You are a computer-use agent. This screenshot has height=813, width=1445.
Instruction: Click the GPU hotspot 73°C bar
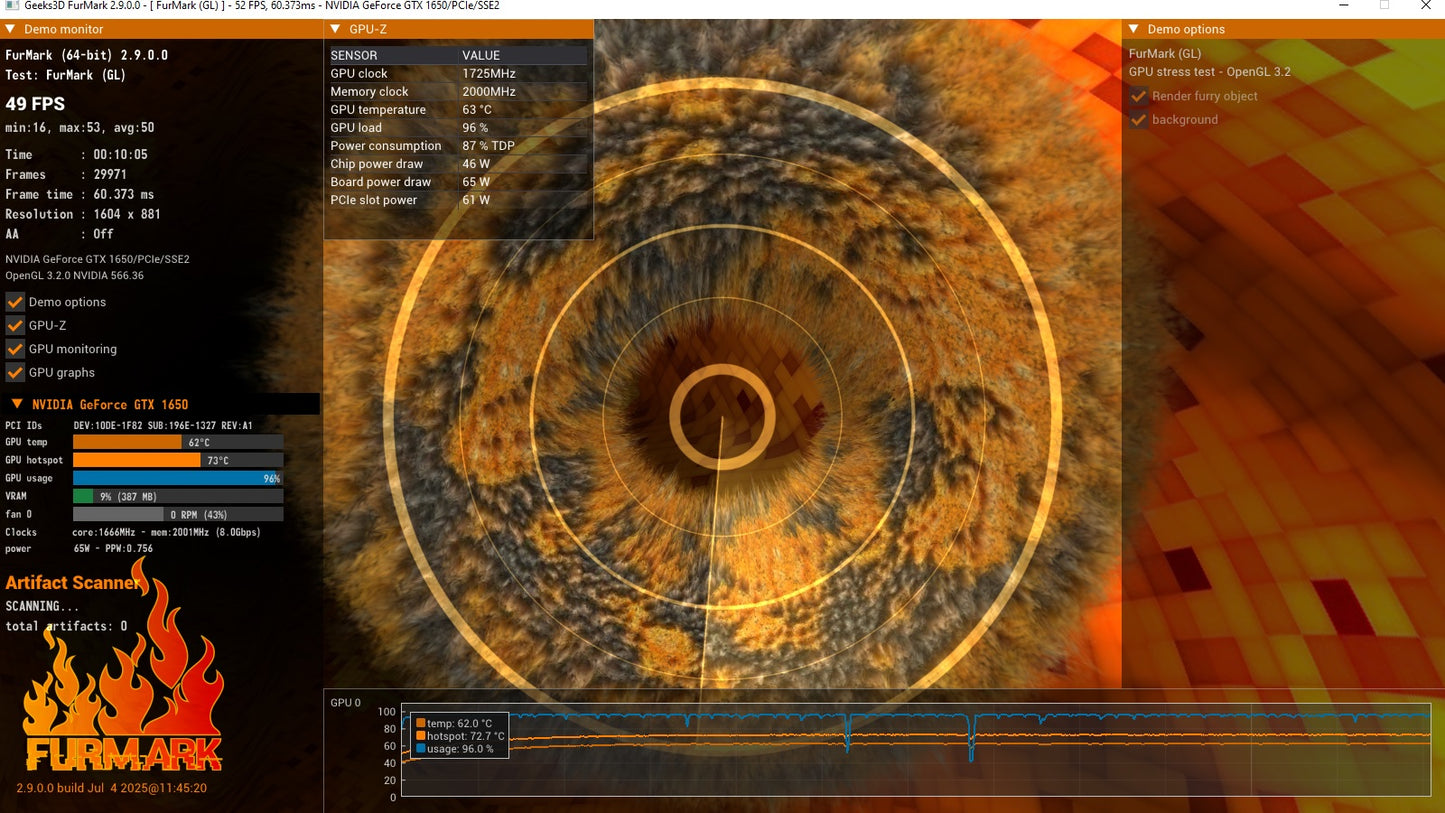coord(178,460)
